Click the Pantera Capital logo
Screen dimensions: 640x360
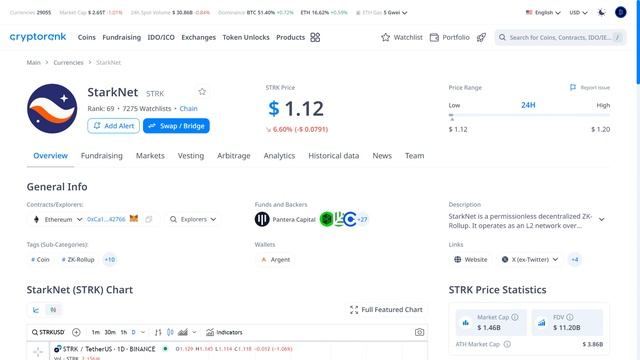click(x=262, y=219)
